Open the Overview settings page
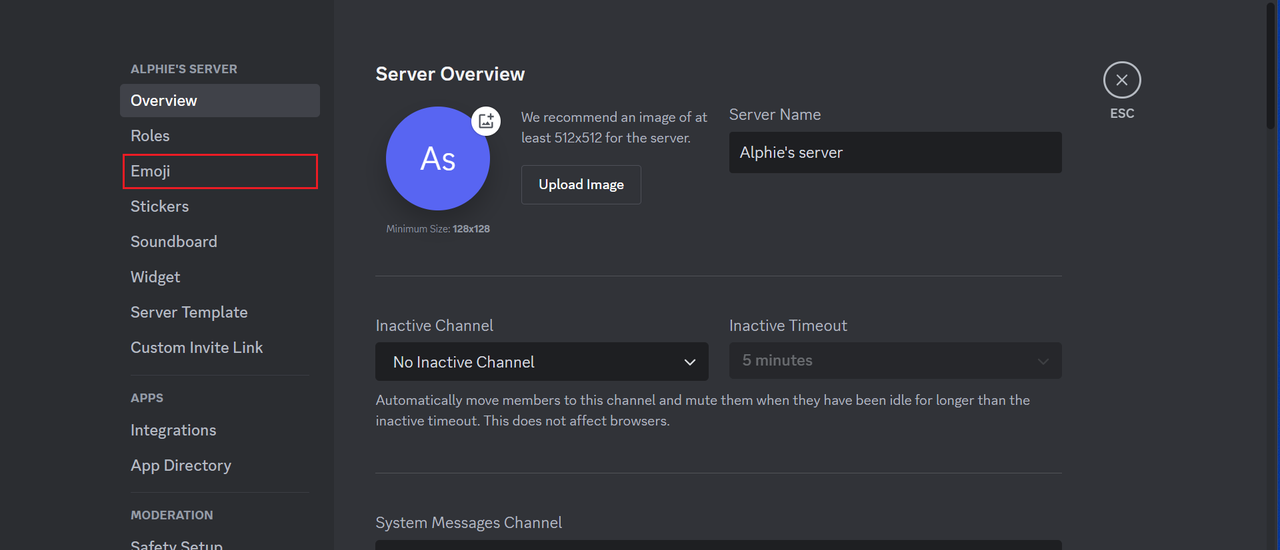The width and height of the screenshot is (1280, 550). 220,100
